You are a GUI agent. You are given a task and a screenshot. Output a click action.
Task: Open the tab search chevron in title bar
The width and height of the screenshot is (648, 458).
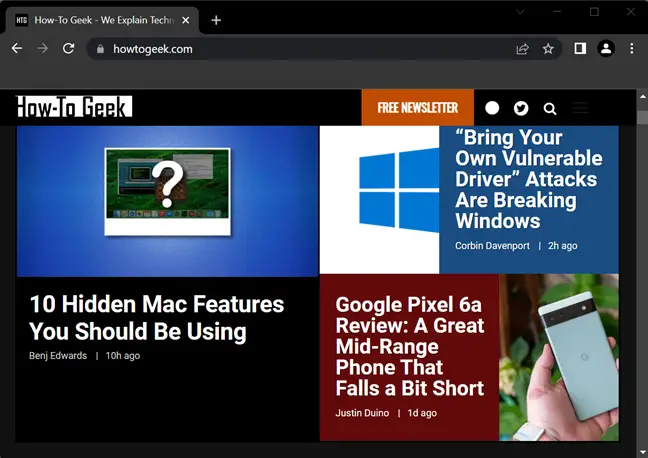click(x=520, y=12)
